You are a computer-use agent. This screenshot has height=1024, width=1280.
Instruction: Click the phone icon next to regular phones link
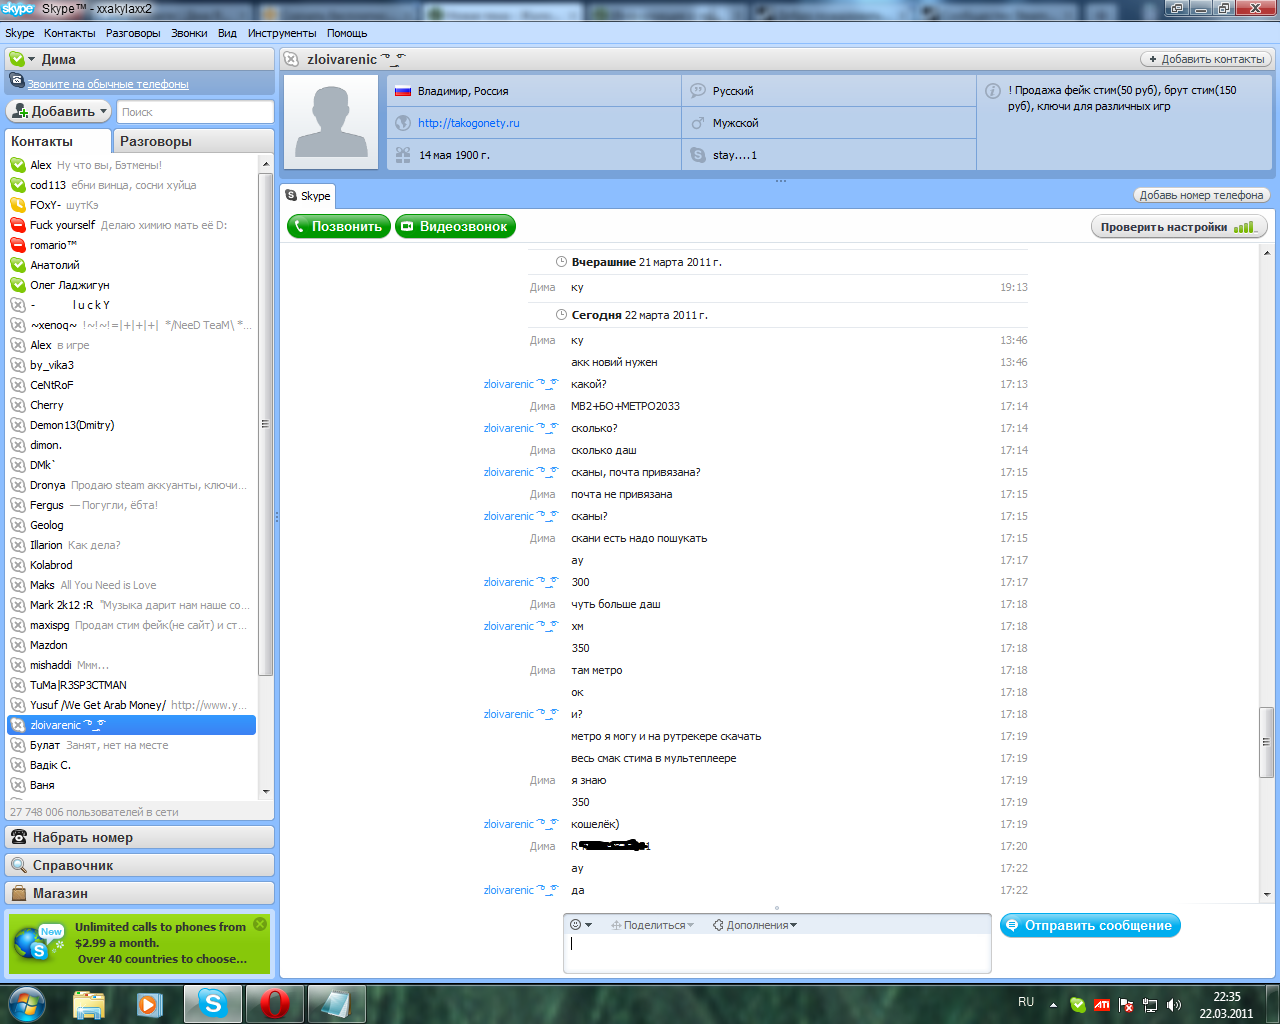click(x=17, y=82)
